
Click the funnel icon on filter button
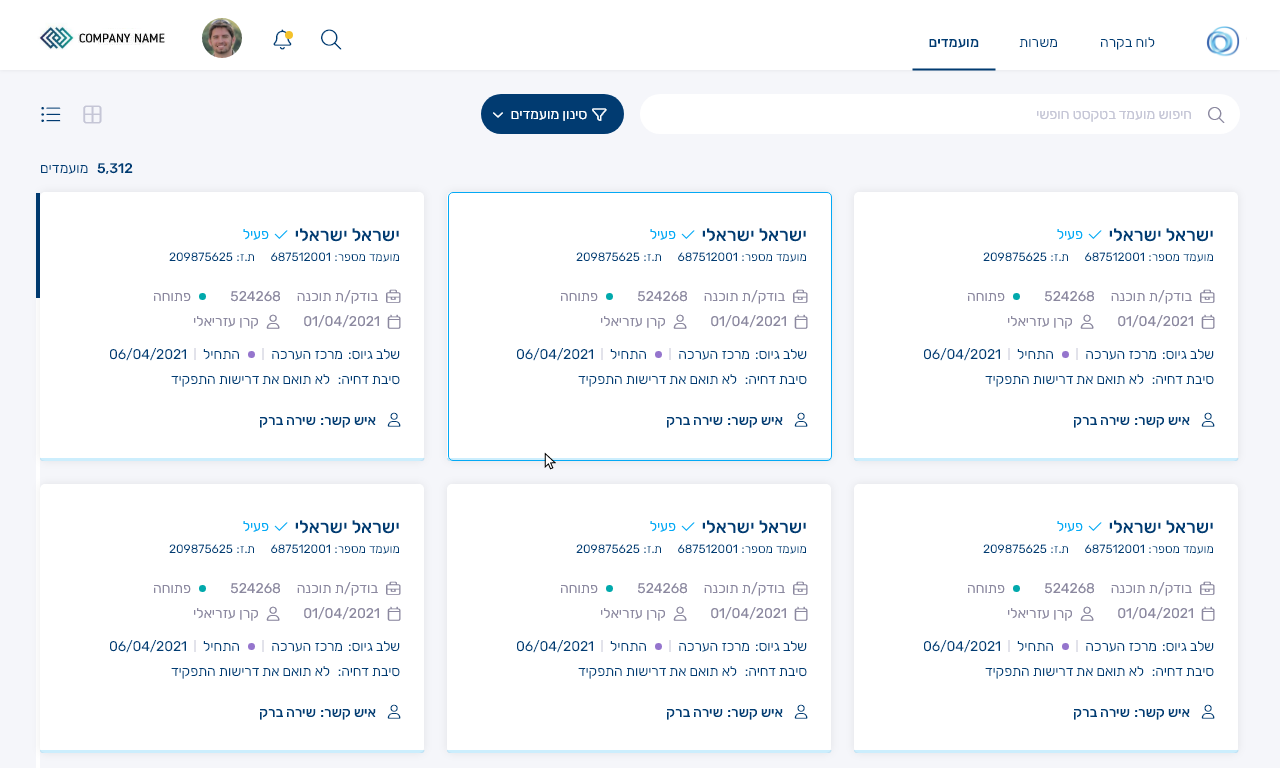point(600,115)
